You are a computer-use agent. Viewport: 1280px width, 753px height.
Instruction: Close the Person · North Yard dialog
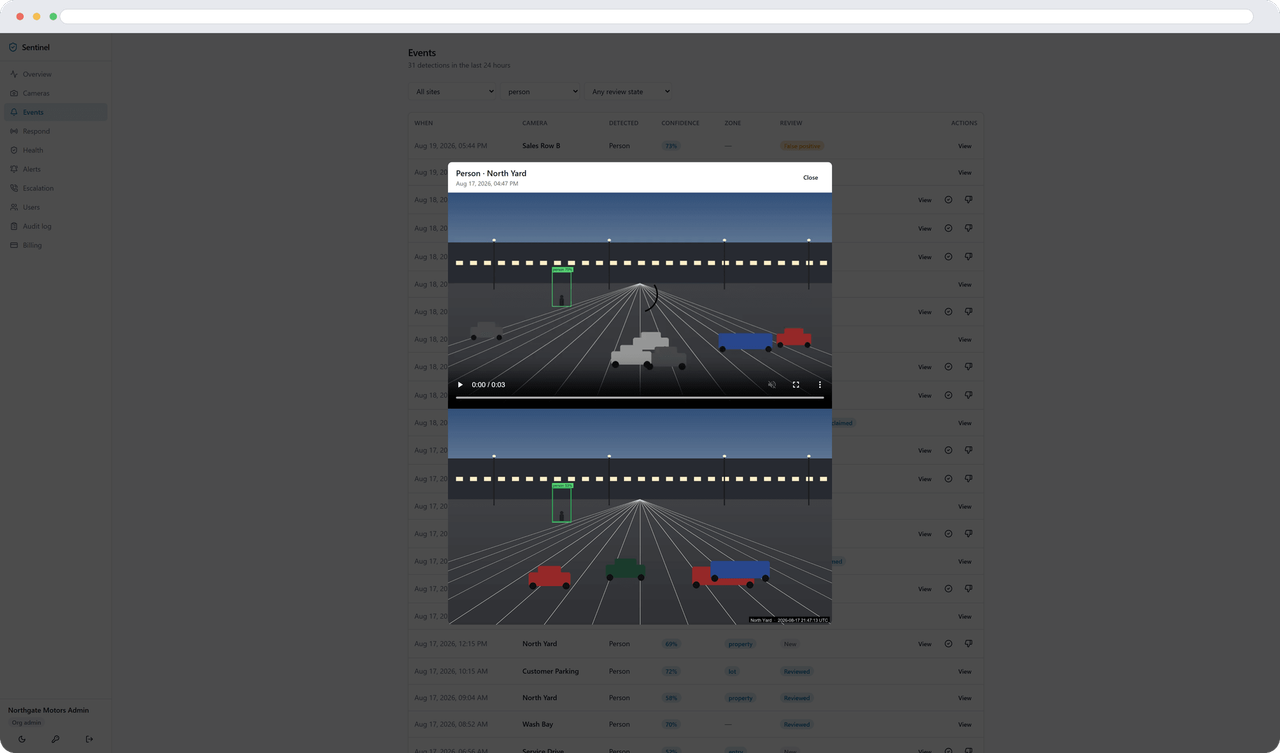810,178
